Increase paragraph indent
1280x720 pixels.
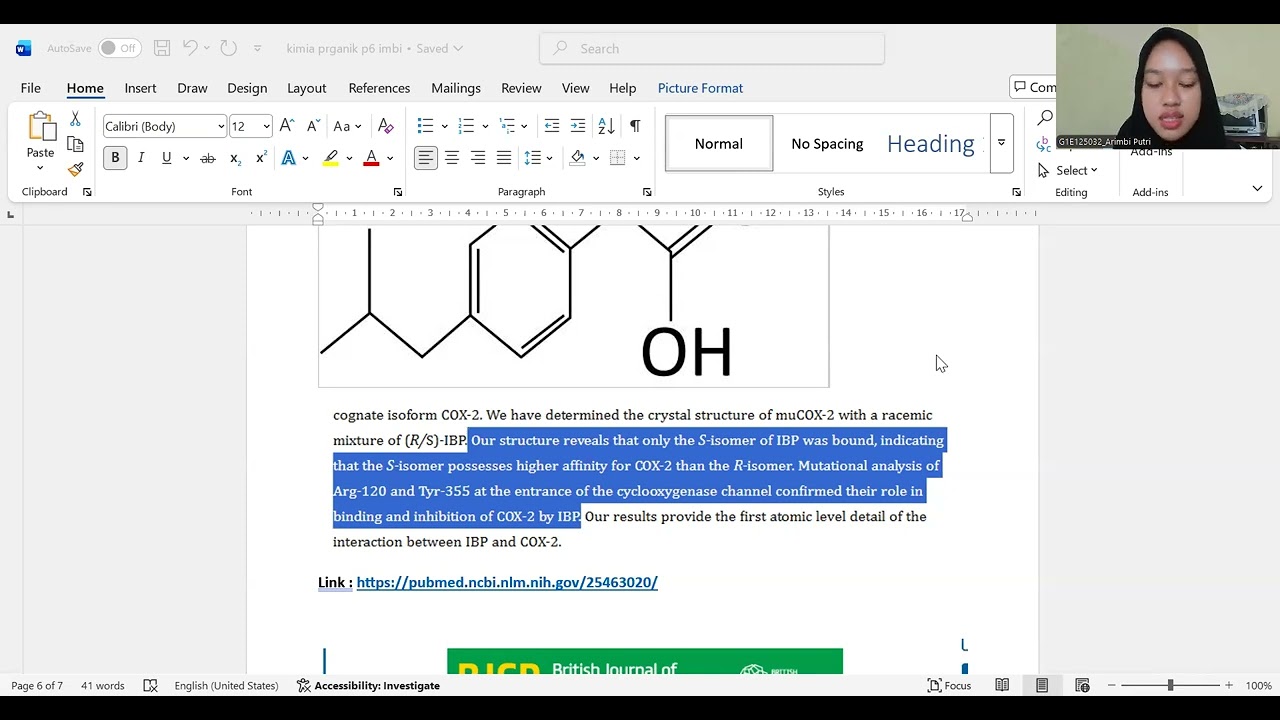click(578, 126)
